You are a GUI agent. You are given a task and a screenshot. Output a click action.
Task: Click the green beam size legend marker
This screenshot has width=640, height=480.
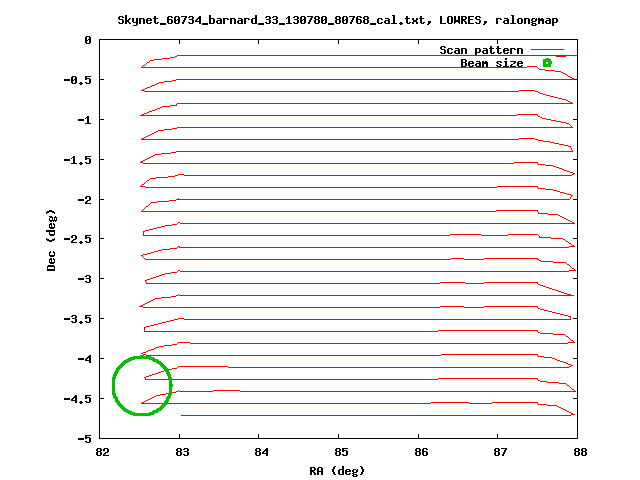click(x=547, y=63)
